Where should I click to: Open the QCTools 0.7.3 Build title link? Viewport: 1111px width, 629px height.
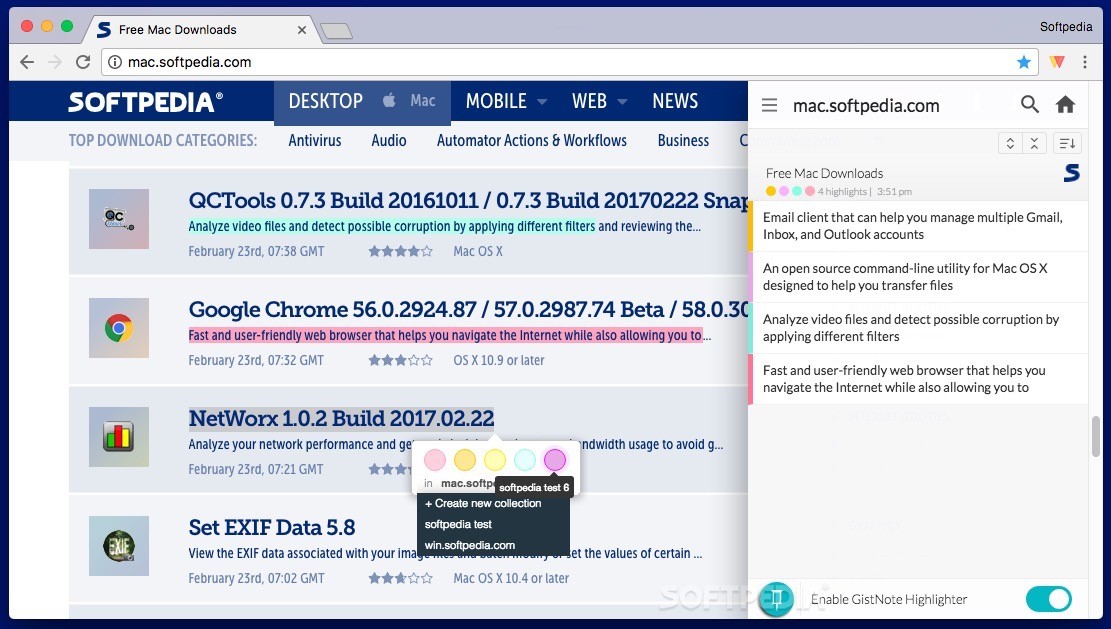pyautogui.click(x=468, y=200)
